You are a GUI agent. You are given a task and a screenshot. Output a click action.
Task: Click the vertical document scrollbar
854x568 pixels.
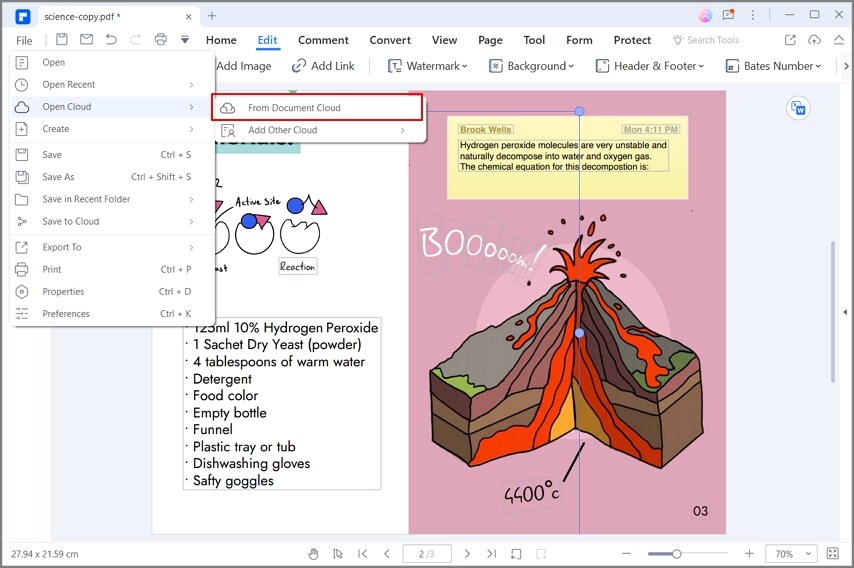point(832,312)
